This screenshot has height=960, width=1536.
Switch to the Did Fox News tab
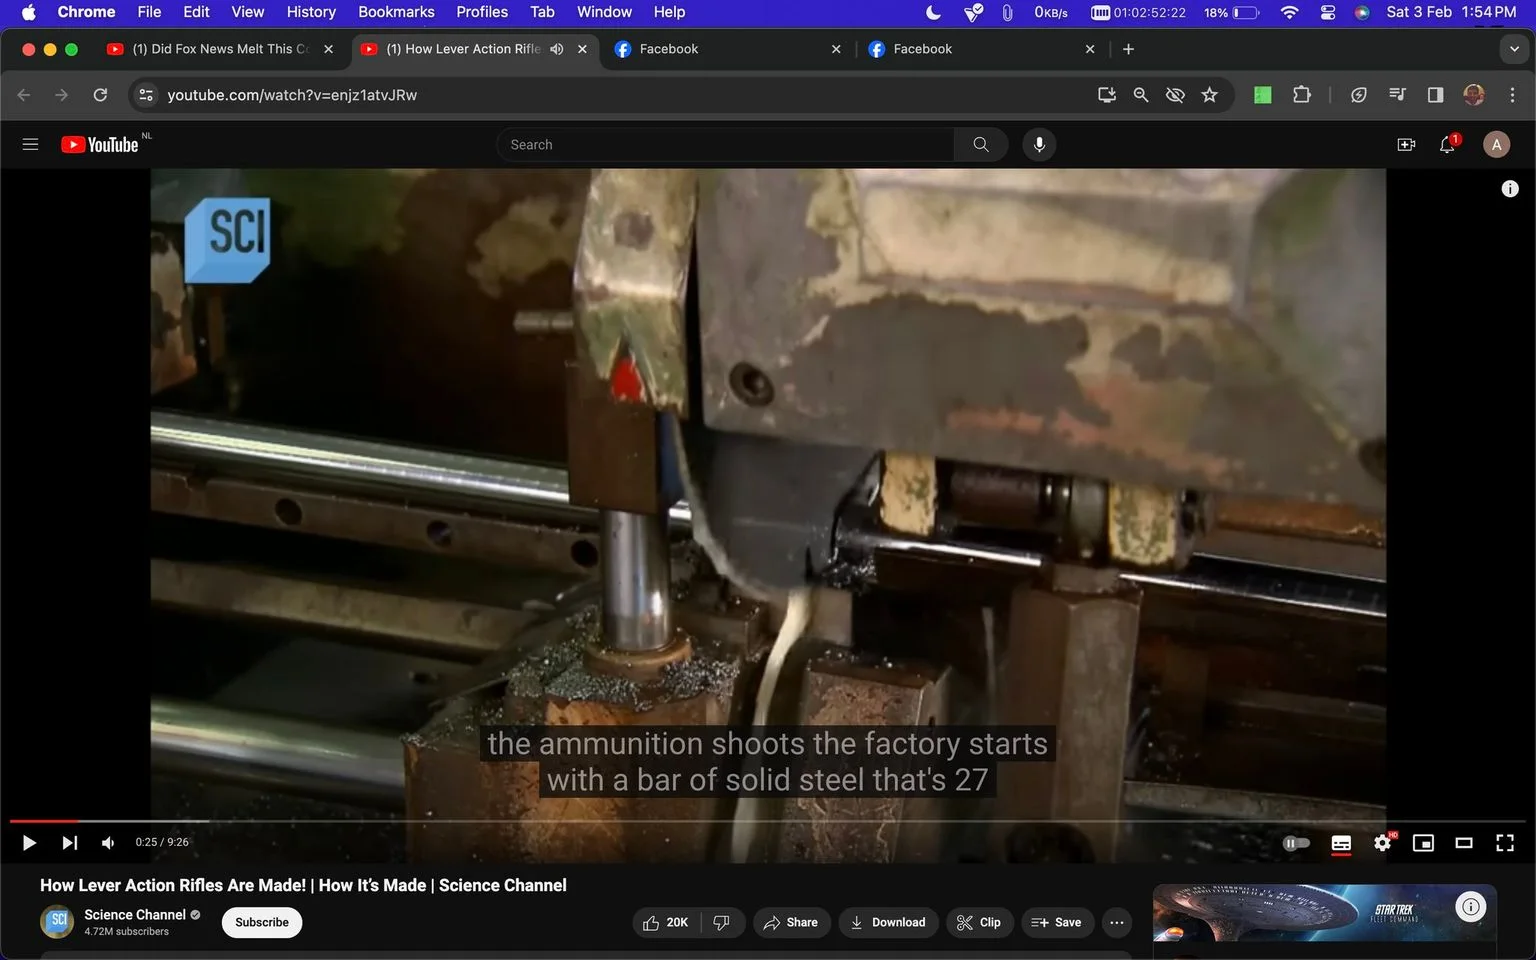220,49
